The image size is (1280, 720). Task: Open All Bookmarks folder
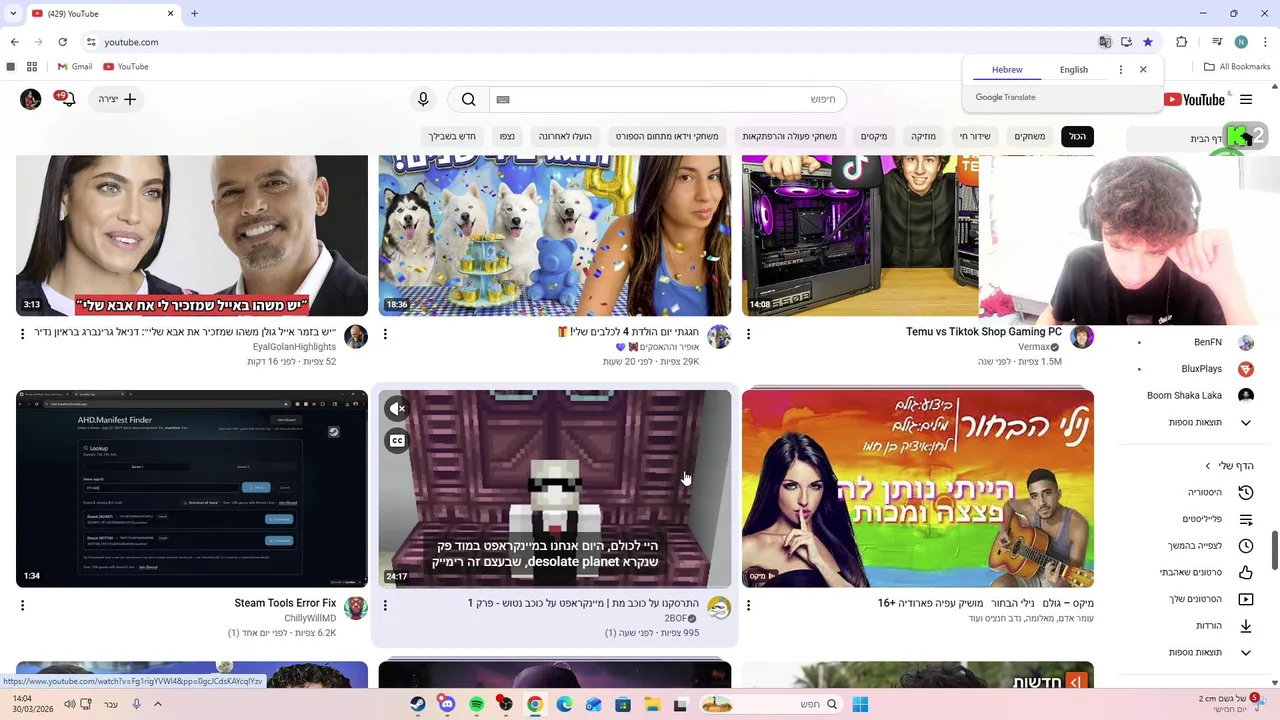(x=1237, y=67)
